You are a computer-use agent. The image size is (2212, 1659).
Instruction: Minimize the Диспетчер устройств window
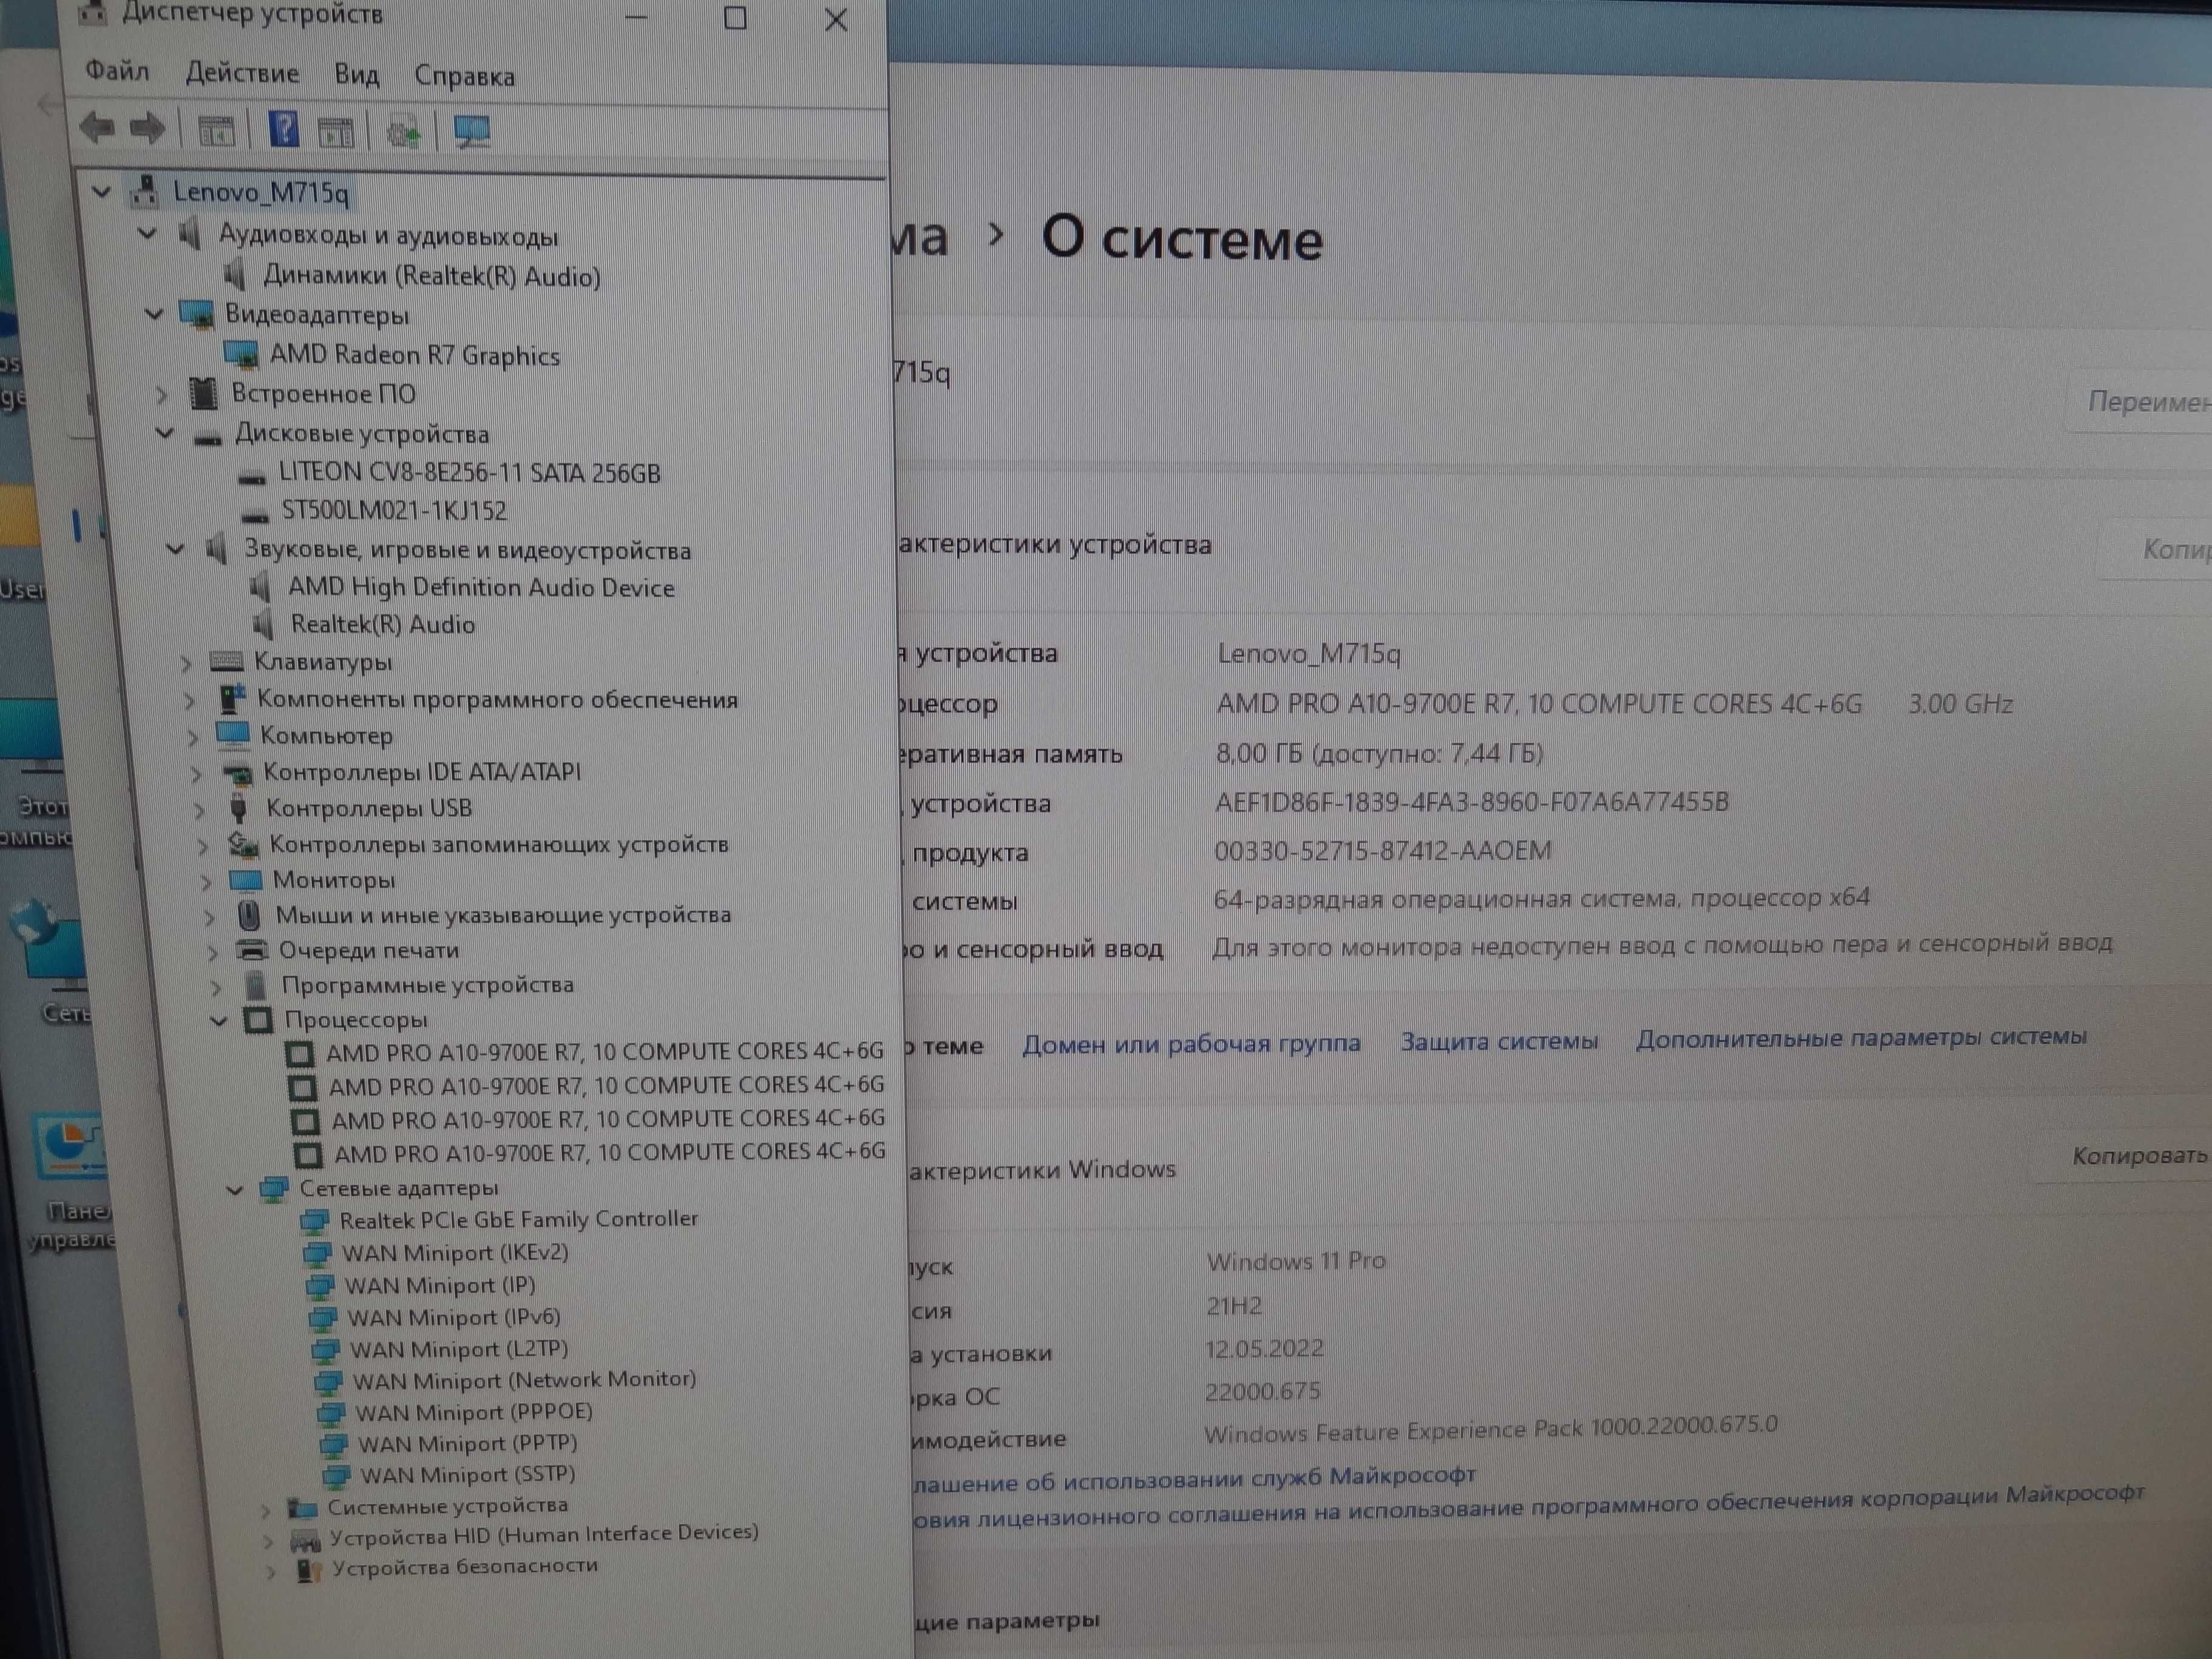(x=637, y=17)
